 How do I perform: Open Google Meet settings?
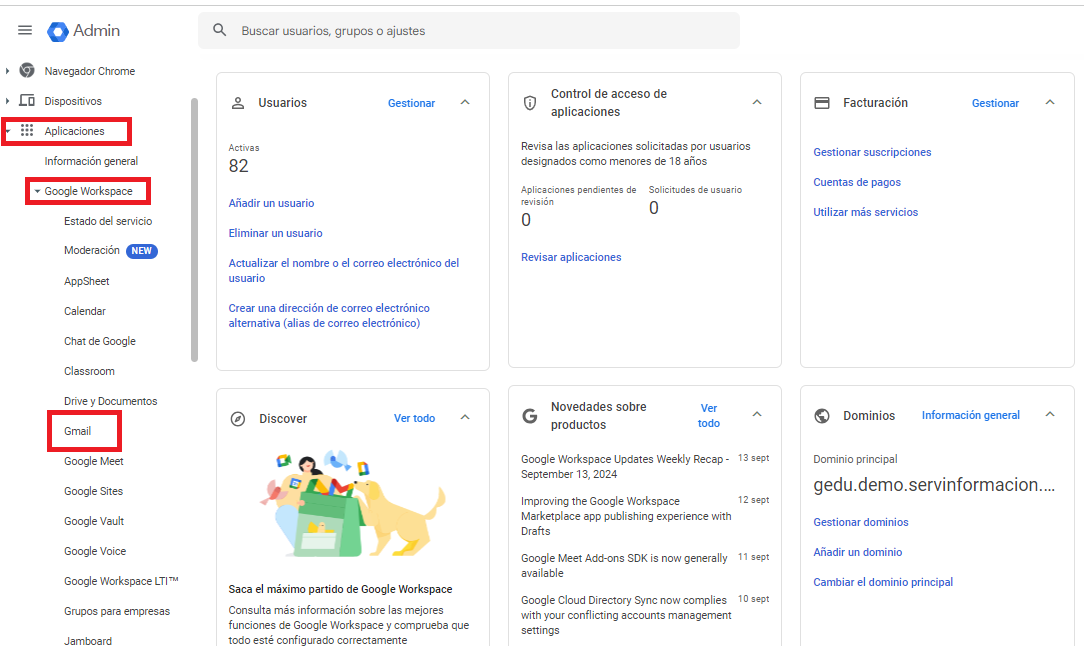(x=94, y=461)
